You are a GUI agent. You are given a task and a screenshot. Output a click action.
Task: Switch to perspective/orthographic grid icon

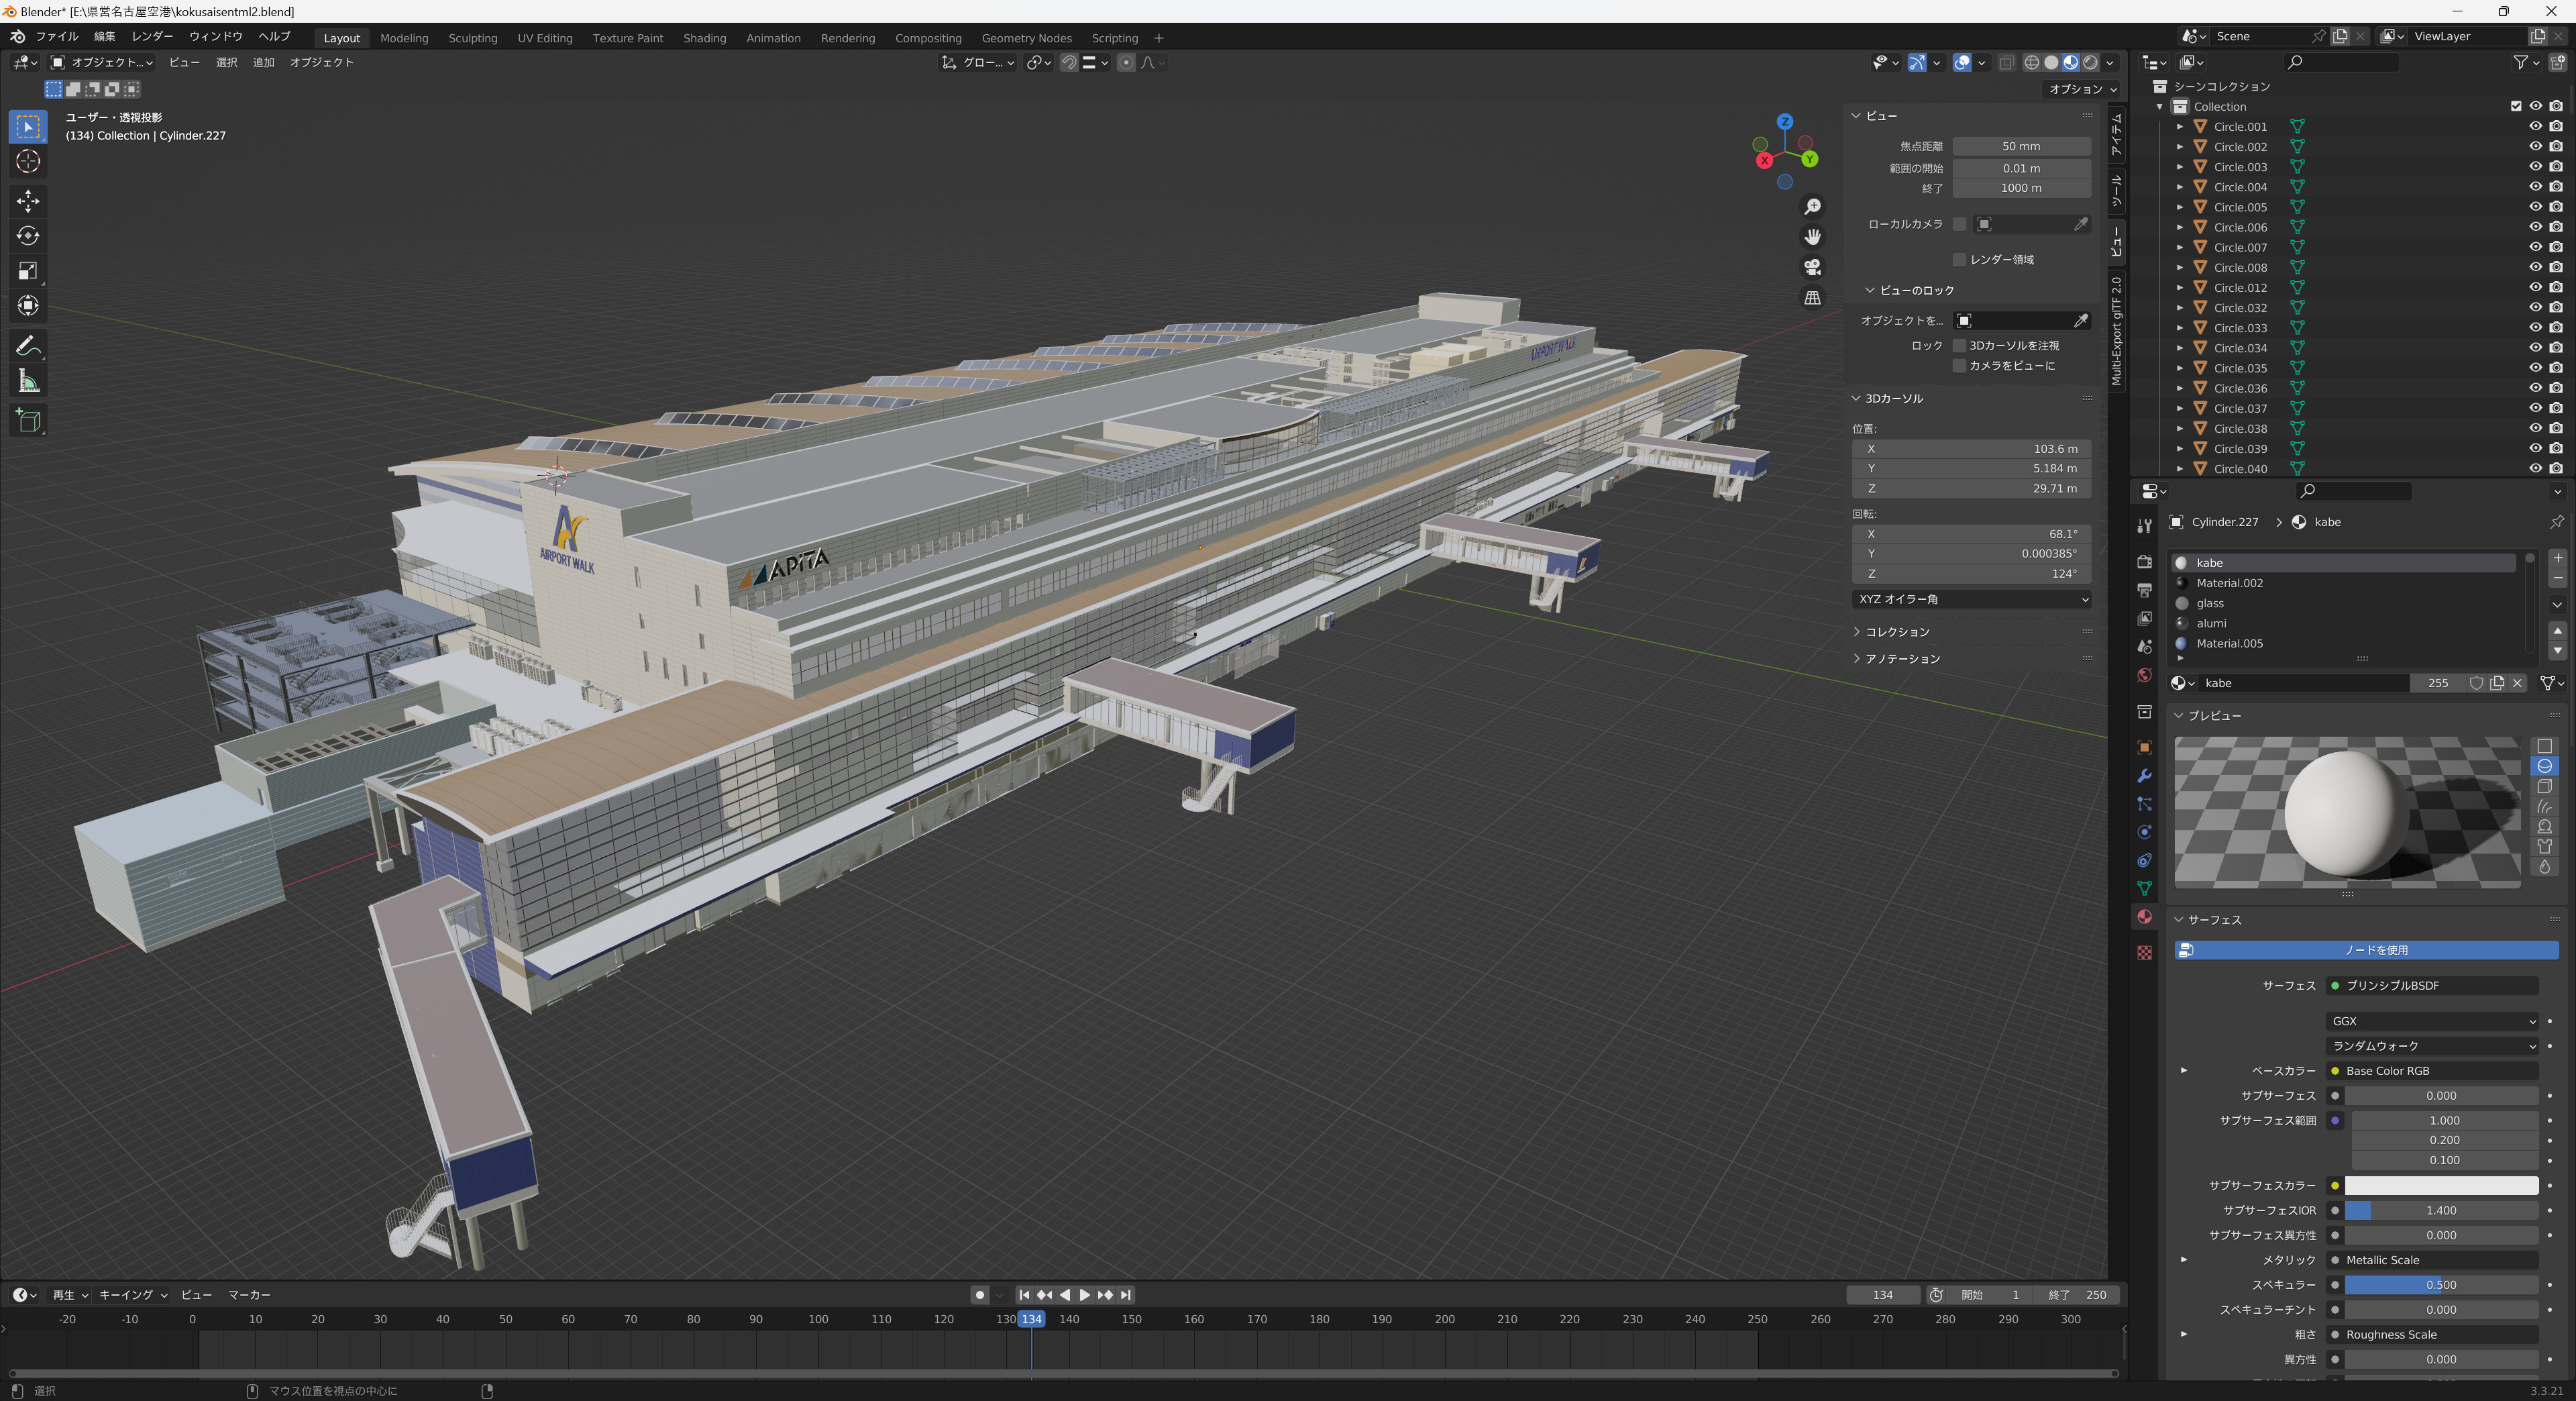click(x=1812, y=298)
